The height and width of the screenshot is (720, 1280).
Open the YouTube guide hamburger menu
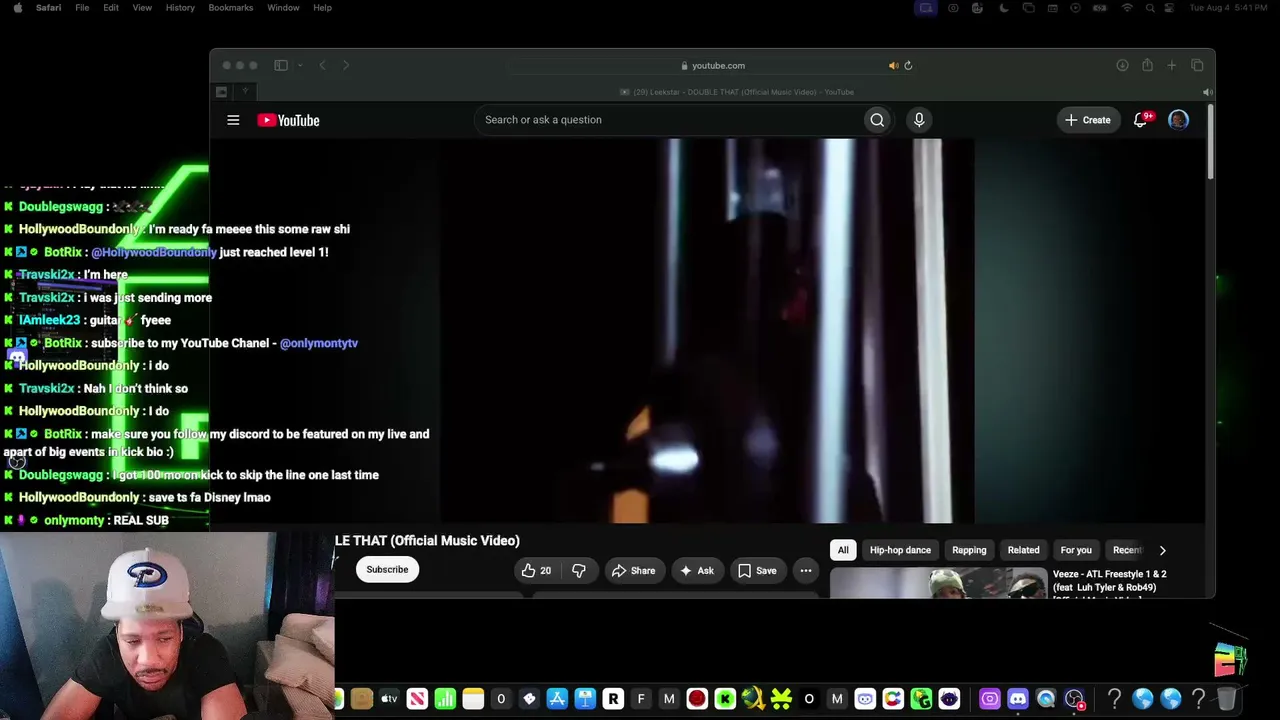click(233, 120)
